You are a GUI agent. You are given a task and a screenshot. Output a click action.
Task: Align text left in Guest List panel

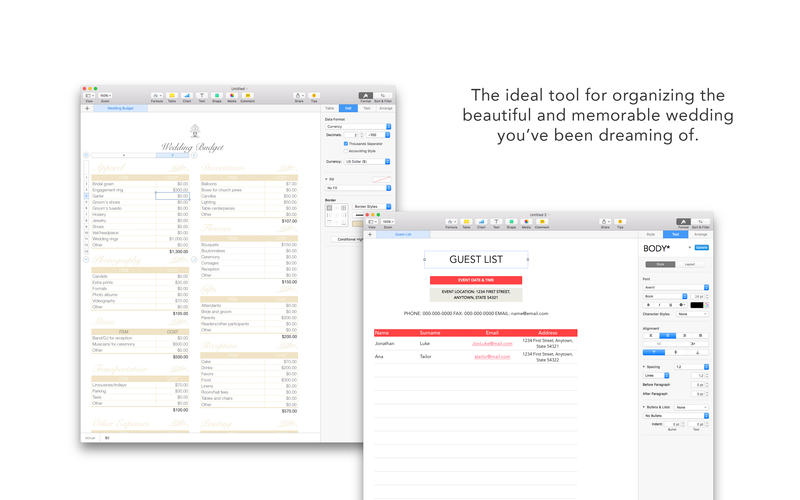coord(651,336)
